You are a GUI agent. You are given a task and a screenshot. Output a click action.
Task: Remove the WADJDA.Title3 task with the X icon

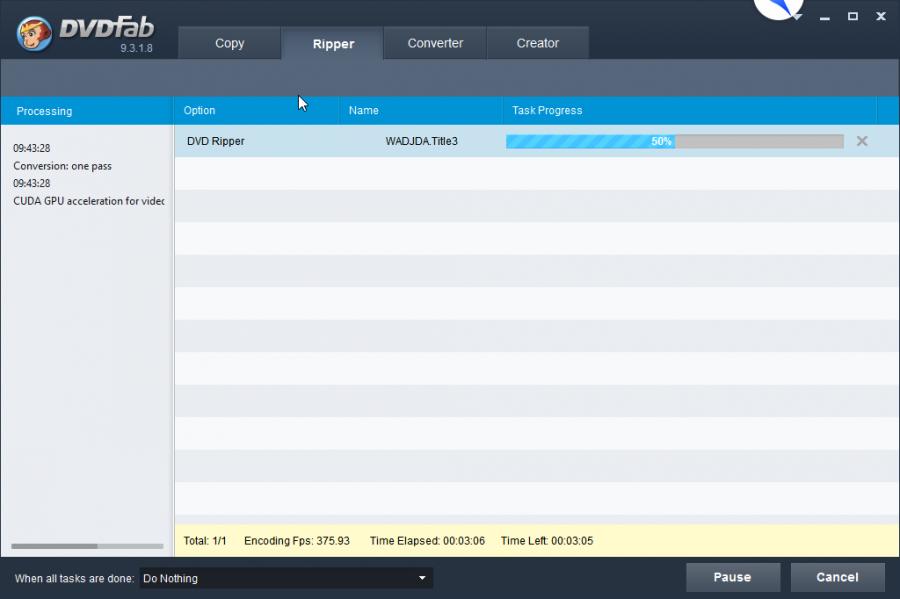(862, 141)
